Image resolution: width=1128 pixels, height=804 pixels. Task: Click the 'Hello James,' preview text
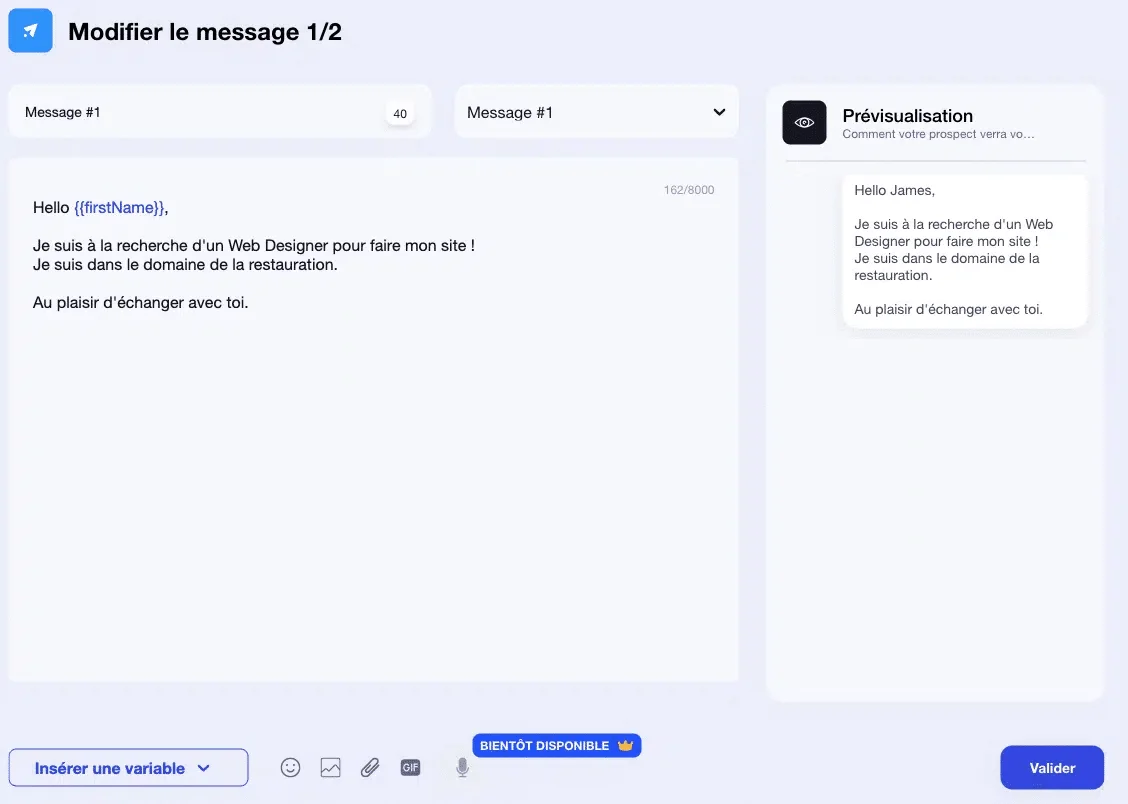point(894,191)
